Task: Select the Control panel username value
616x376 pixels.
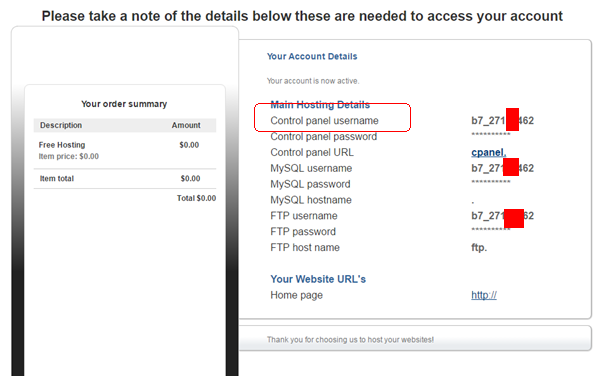Action: pyautogui.click(x=502, y=120)
